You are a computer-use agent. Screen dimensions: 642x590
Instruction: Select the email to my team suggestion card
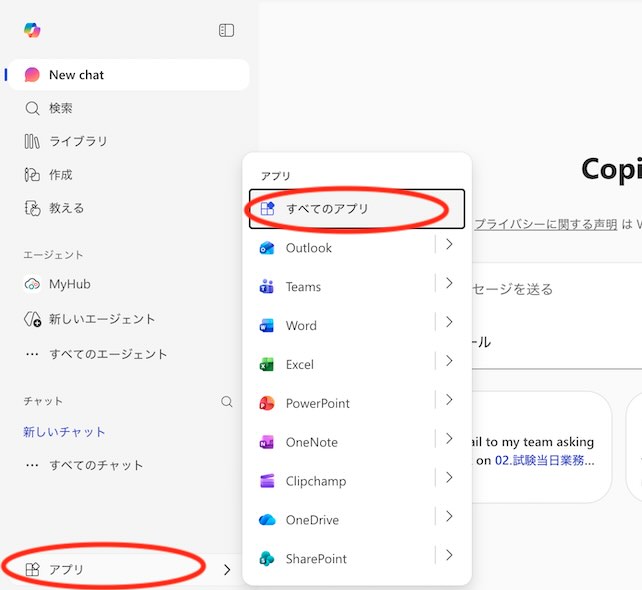[x=541, y=447]
